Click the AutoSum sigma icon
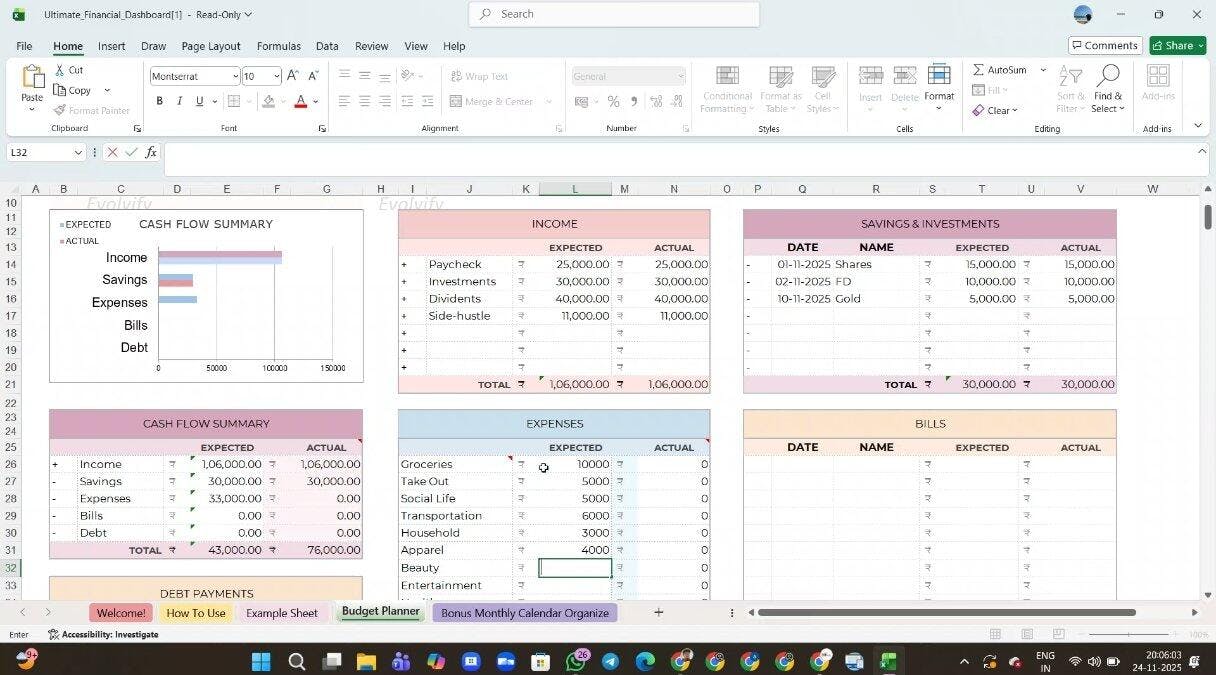Screen dimensions: 1216x675 (979, 70)
